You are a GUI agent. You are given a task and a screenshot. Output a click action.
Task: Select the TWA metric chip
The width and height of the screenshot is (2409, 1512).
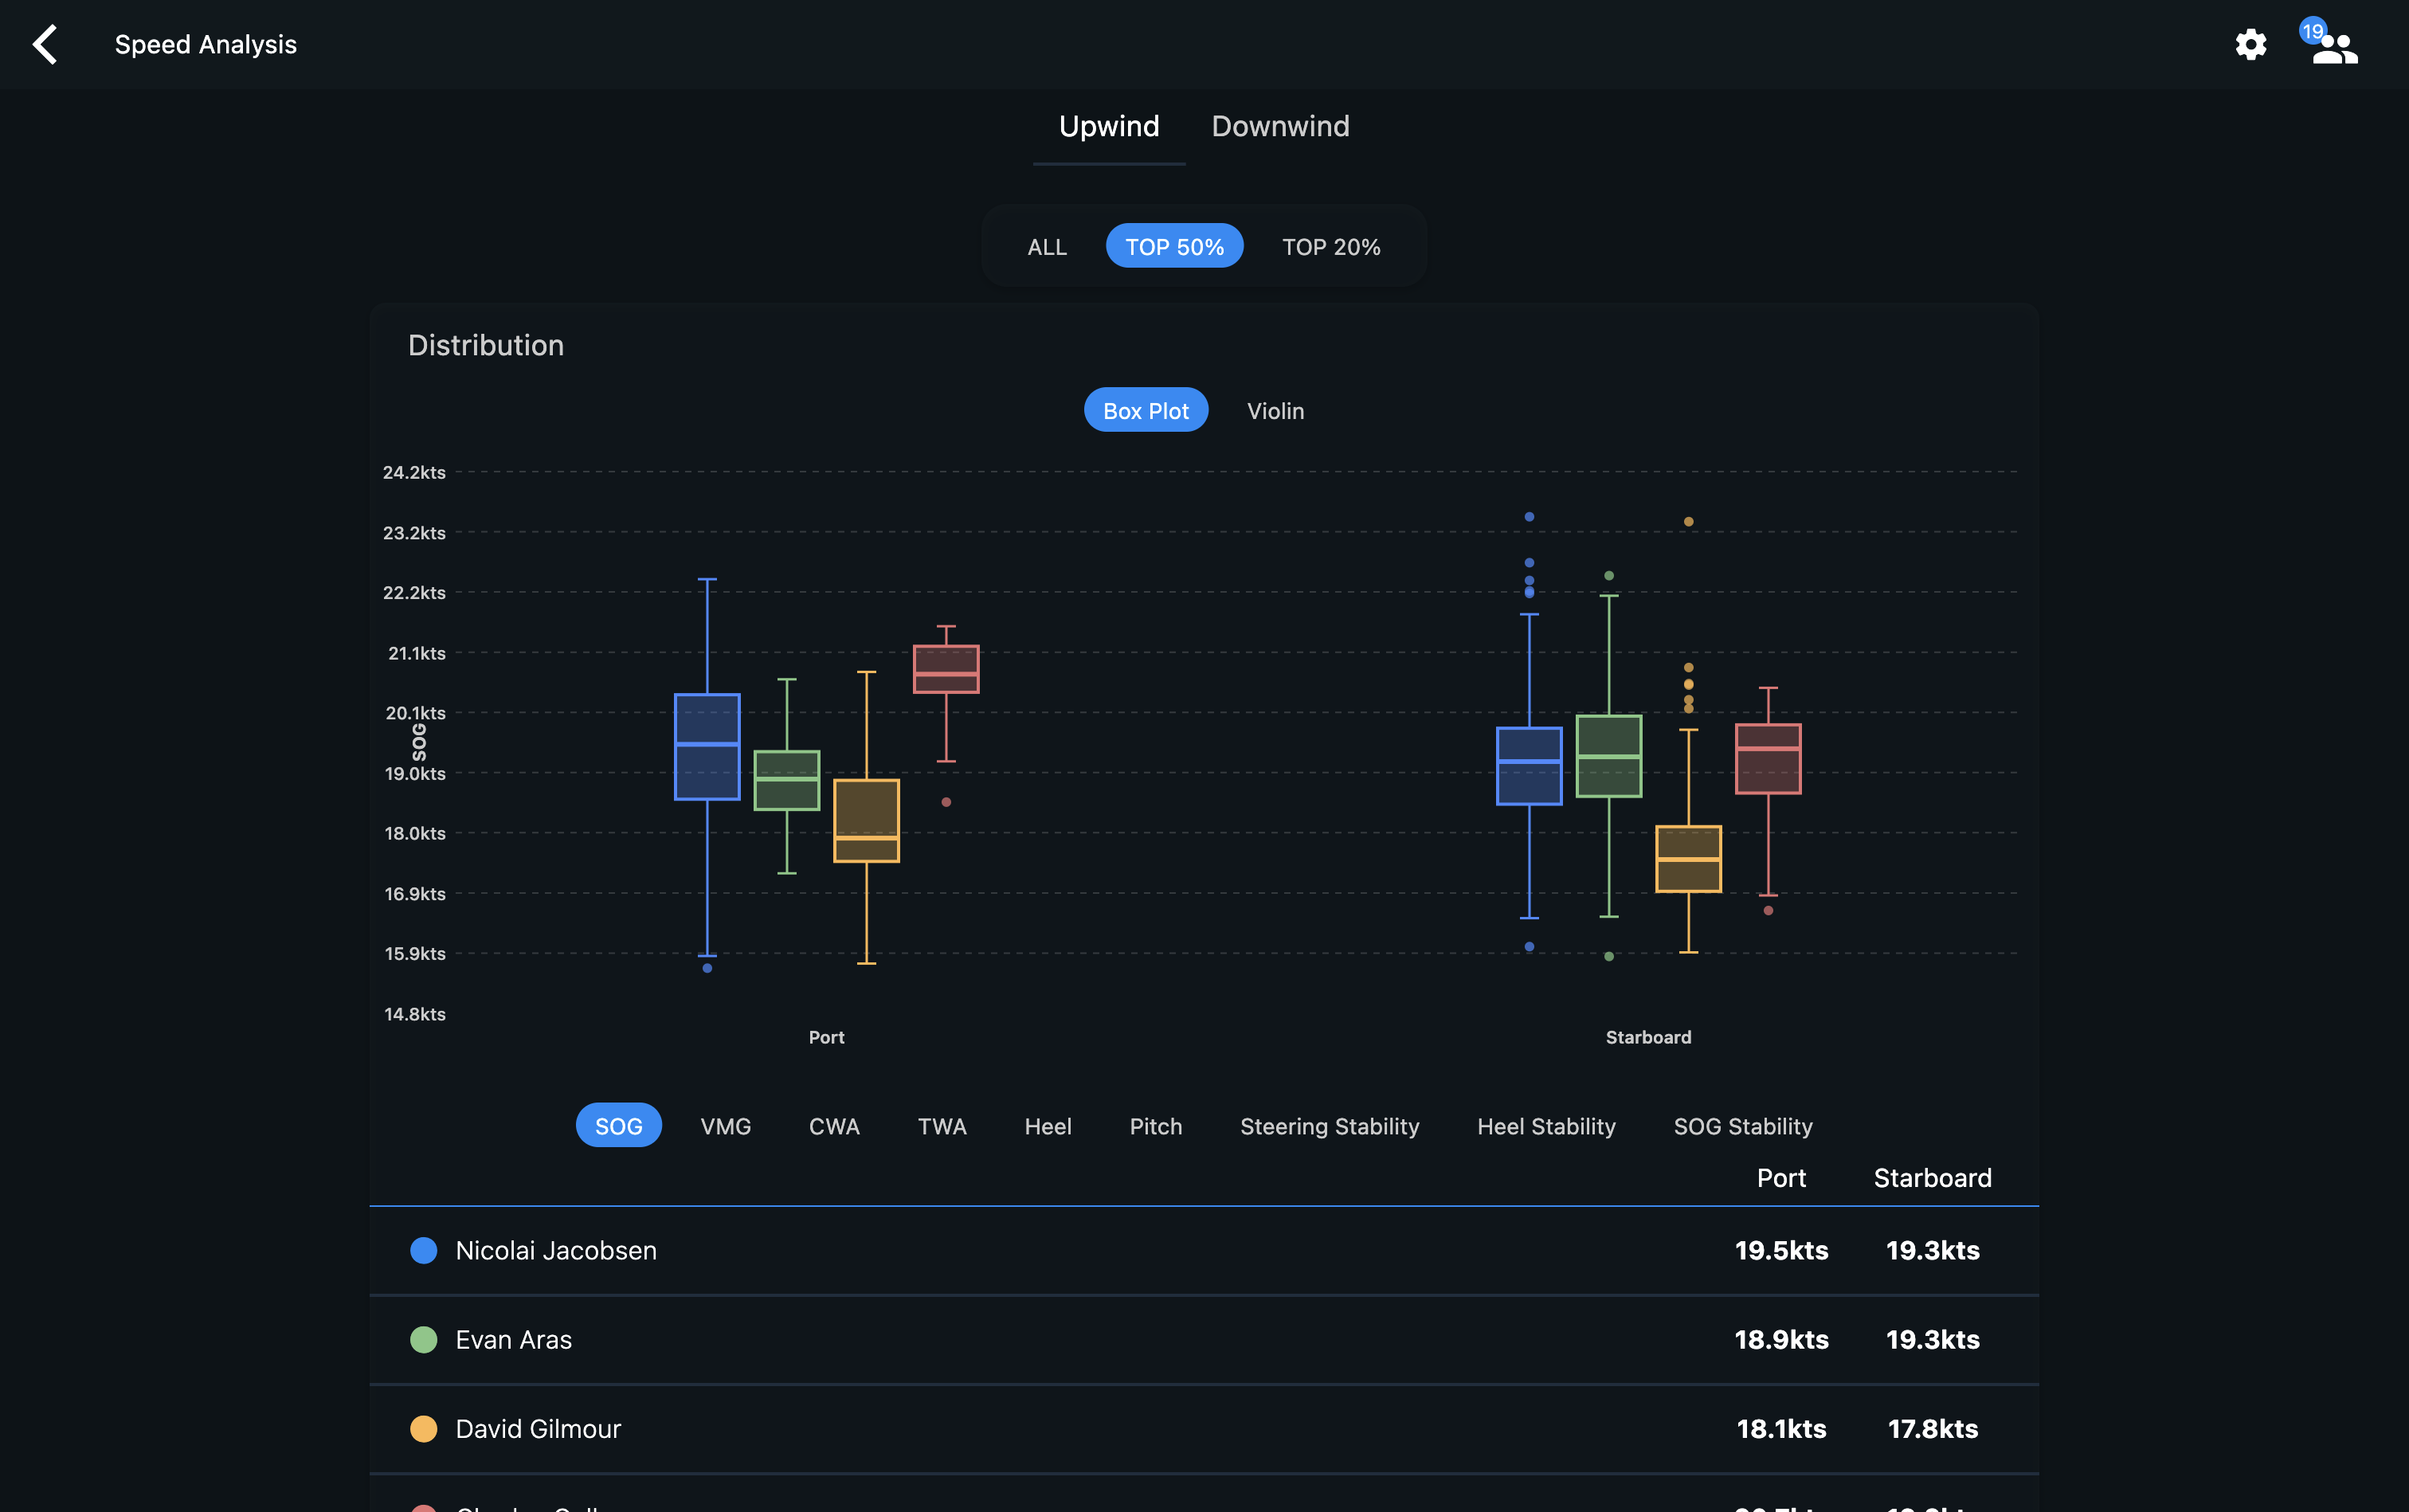point(941,1125)
